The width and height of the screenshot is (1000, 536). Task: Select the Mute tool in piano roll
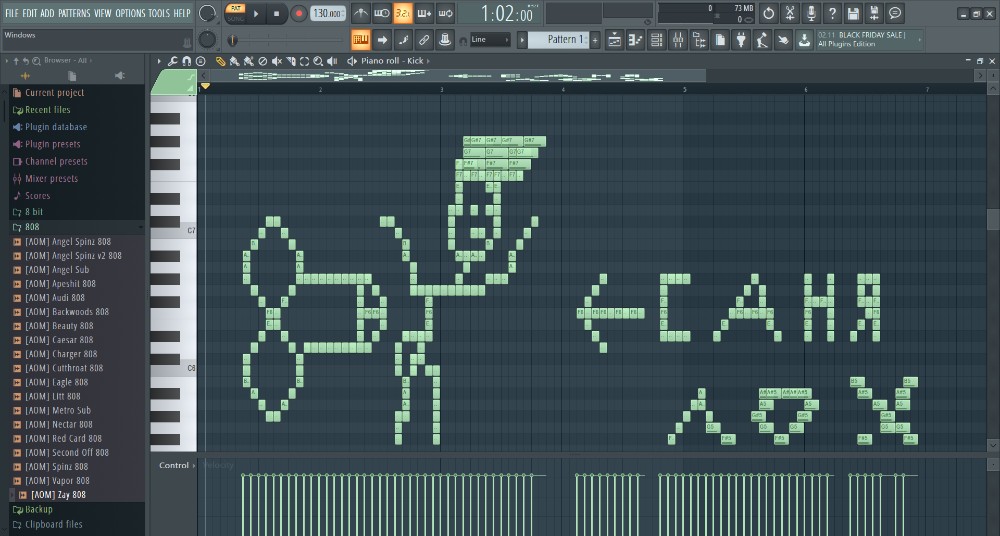click(276, 61)
